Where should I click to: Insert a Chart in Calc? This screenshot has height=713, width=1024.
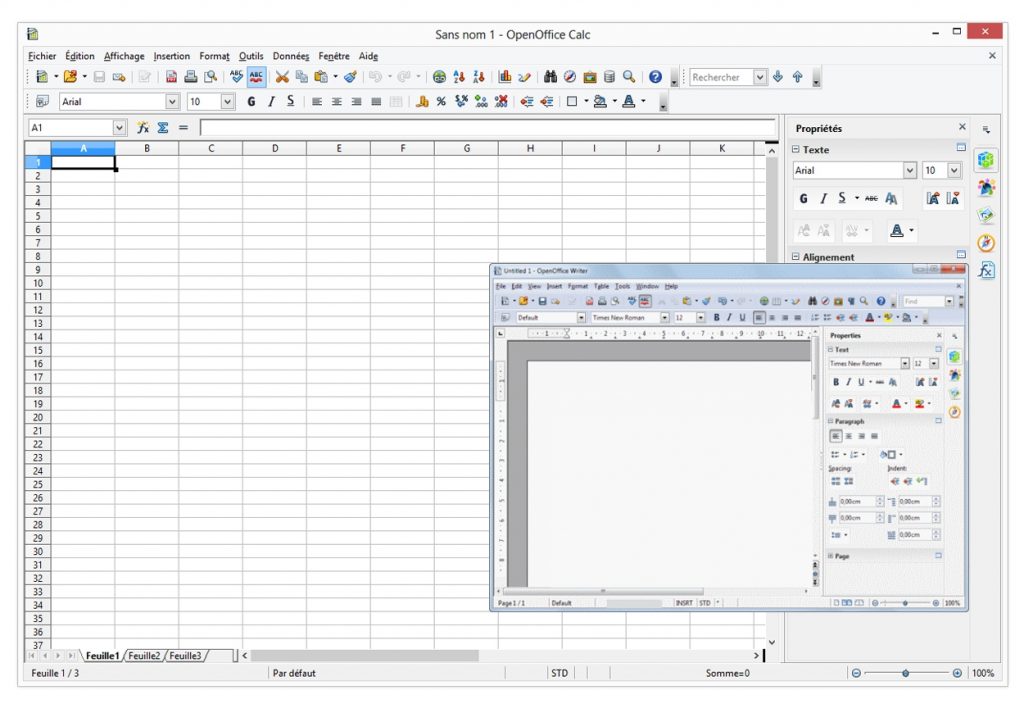click(x=505, y=77)
